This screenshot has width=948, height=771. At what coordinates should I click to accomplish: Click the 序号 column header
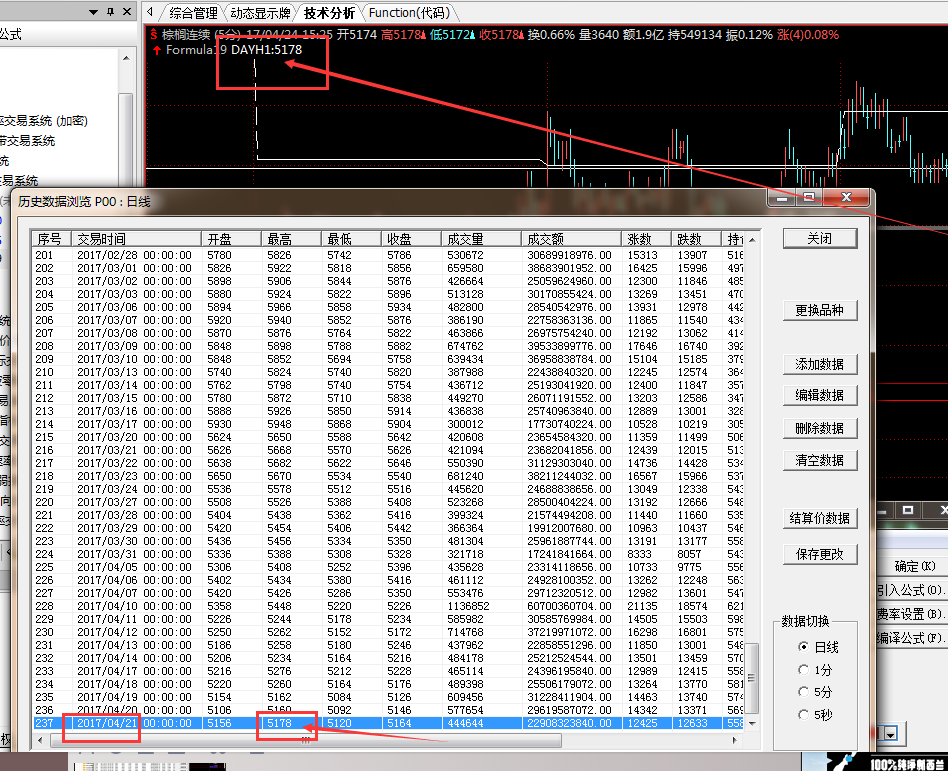tap(52, 239)
